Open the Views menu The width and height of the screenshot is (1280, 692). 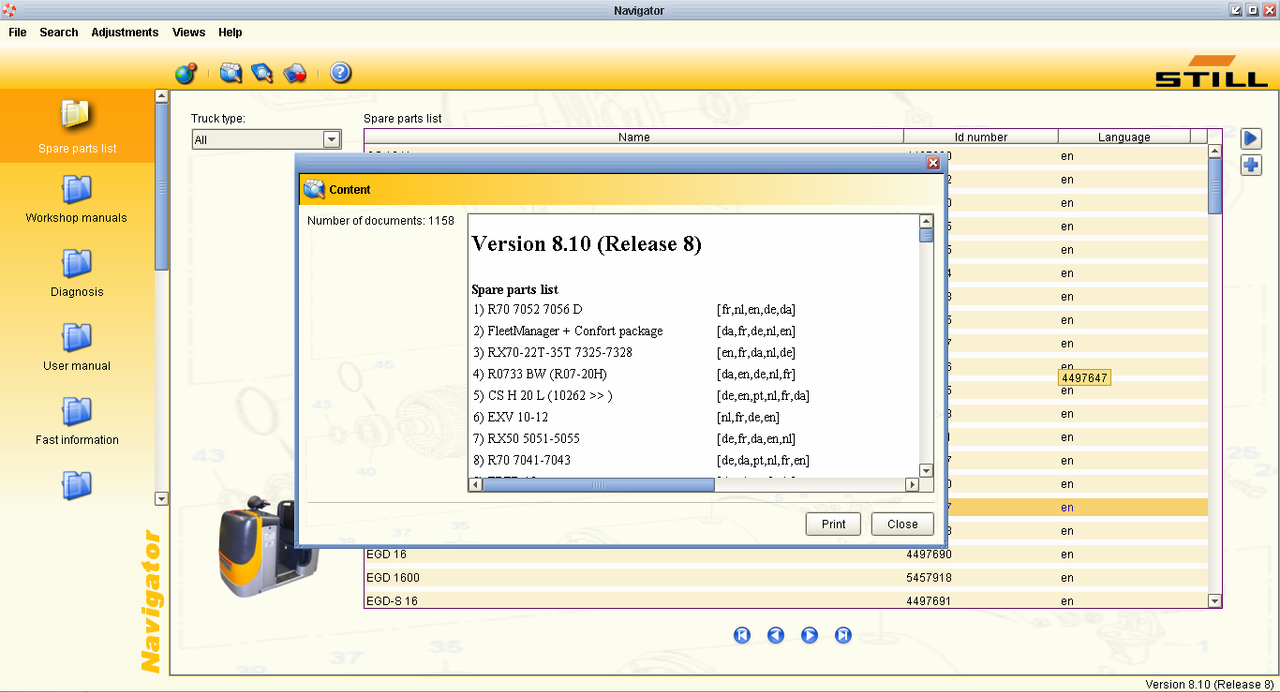[x=189, y=32]
